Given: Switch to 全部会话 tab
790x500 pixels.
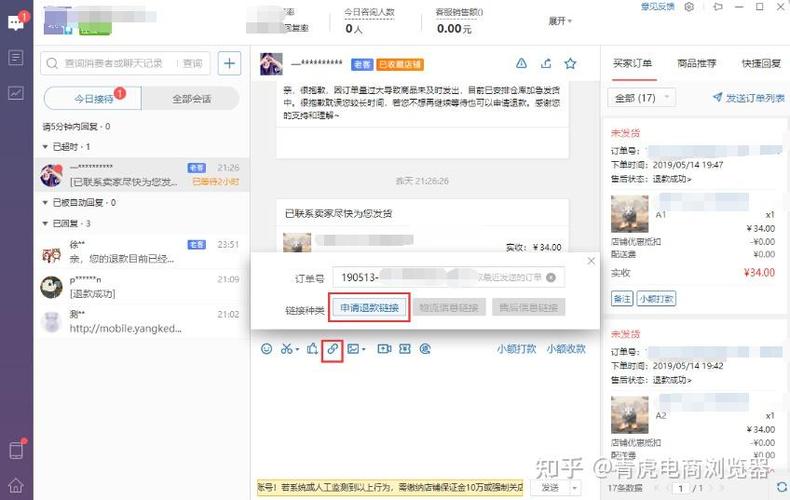Looking at the screenshot, I should (191, 99).
